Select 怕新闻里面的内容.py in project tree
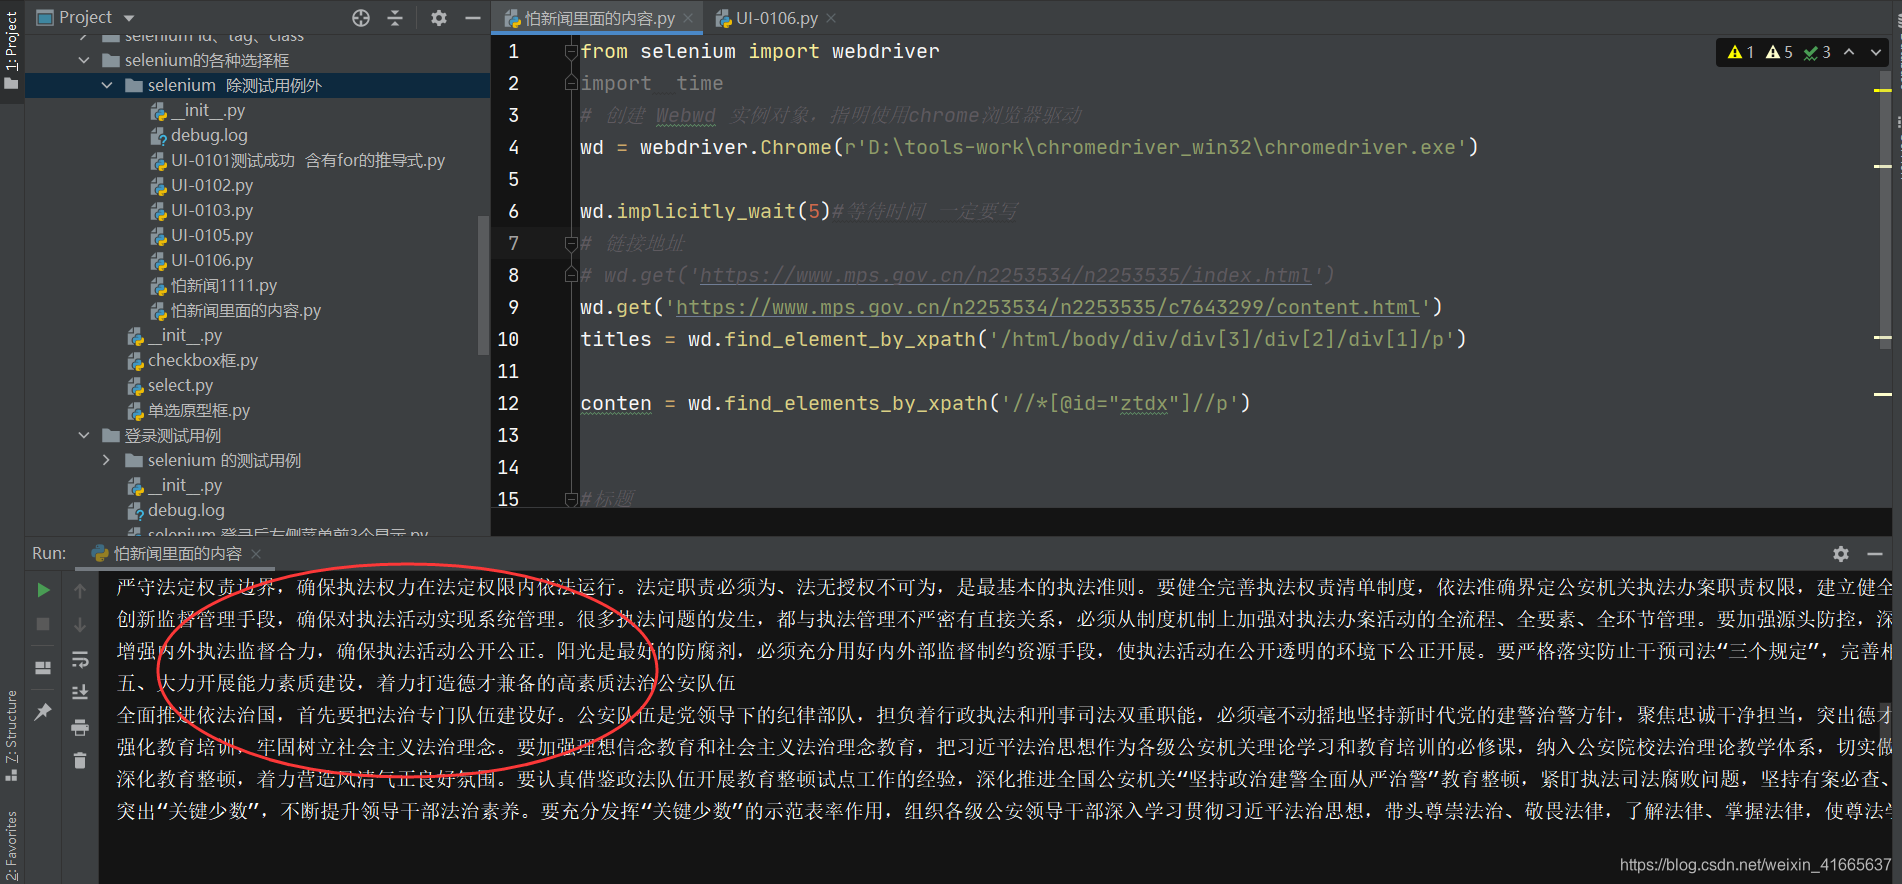 coord(245,310)
